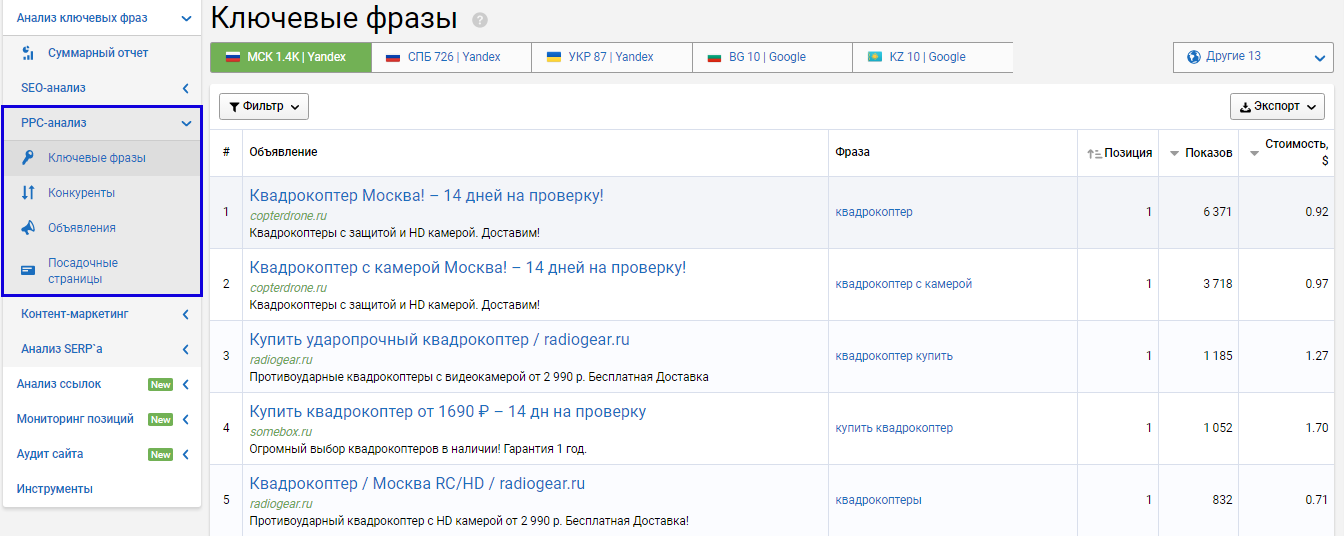Click the Фраза column header

point(853,152)
